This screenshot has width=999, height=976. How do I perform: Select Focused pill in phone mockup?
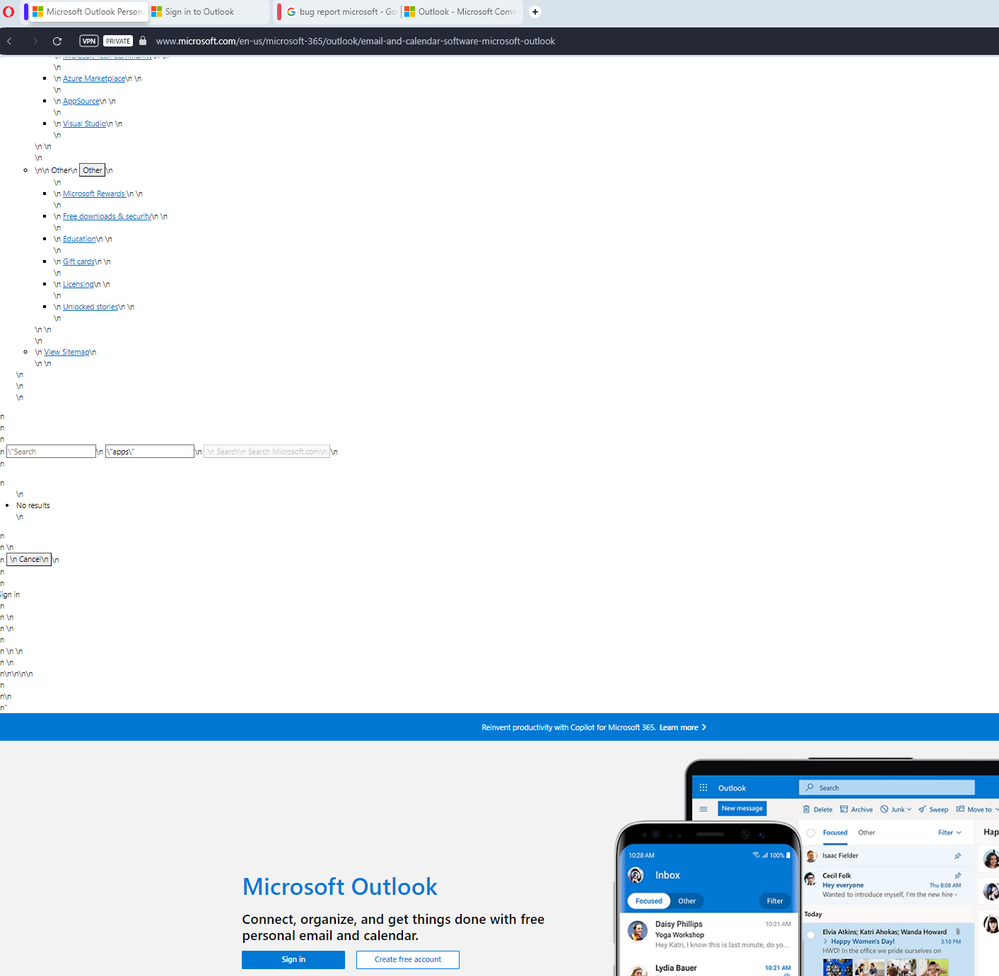click(x=649, y=901)
